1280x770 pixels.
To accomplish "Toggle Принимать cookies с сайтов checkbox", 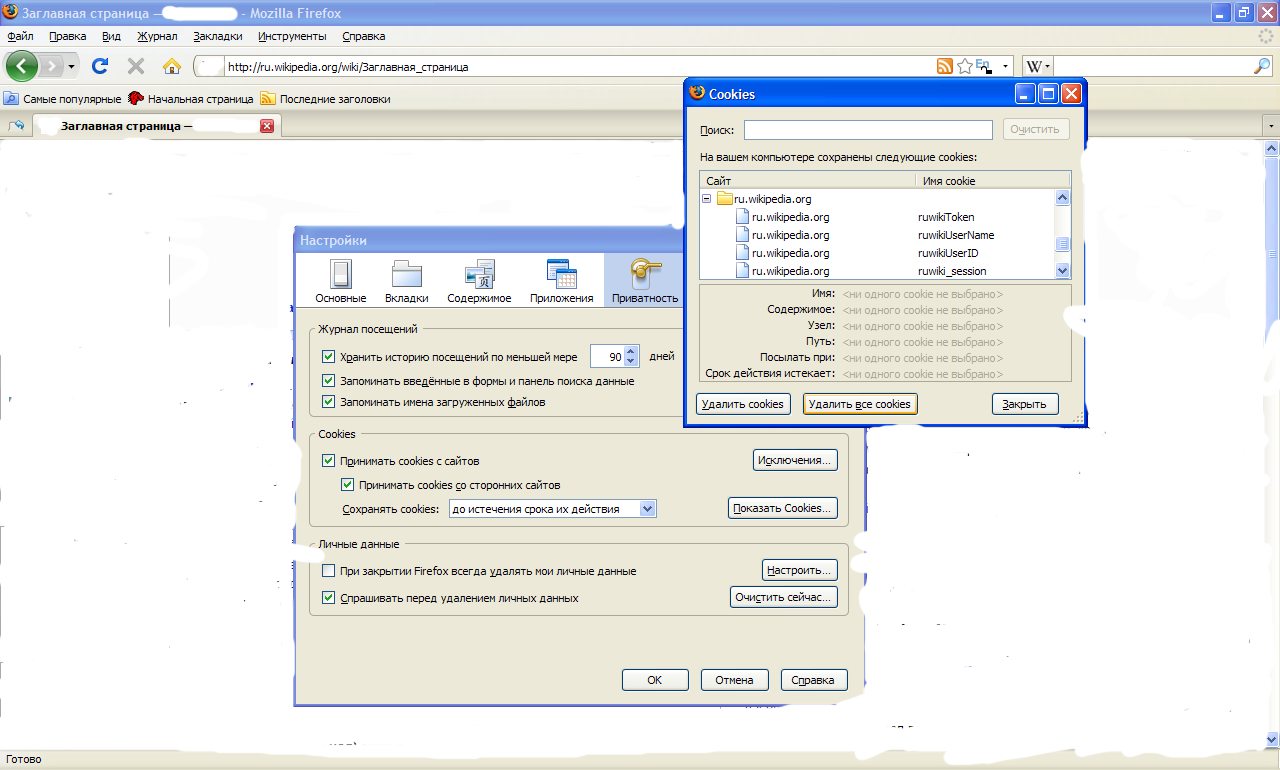I will point(328,461).
